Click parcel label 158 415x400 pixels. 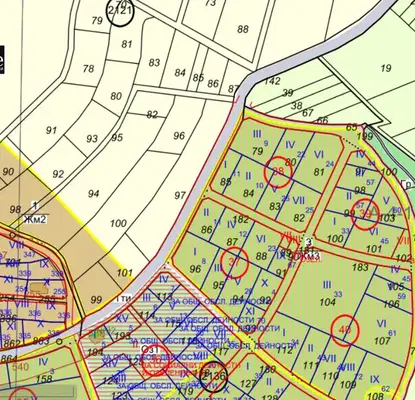tap(44, 379)
